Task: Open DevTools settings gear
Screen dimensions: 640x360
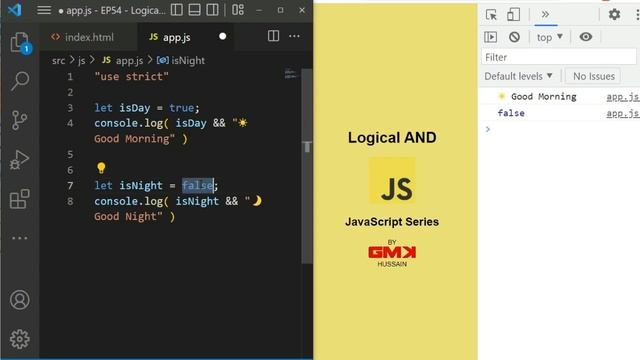Action: coord(614,15)
